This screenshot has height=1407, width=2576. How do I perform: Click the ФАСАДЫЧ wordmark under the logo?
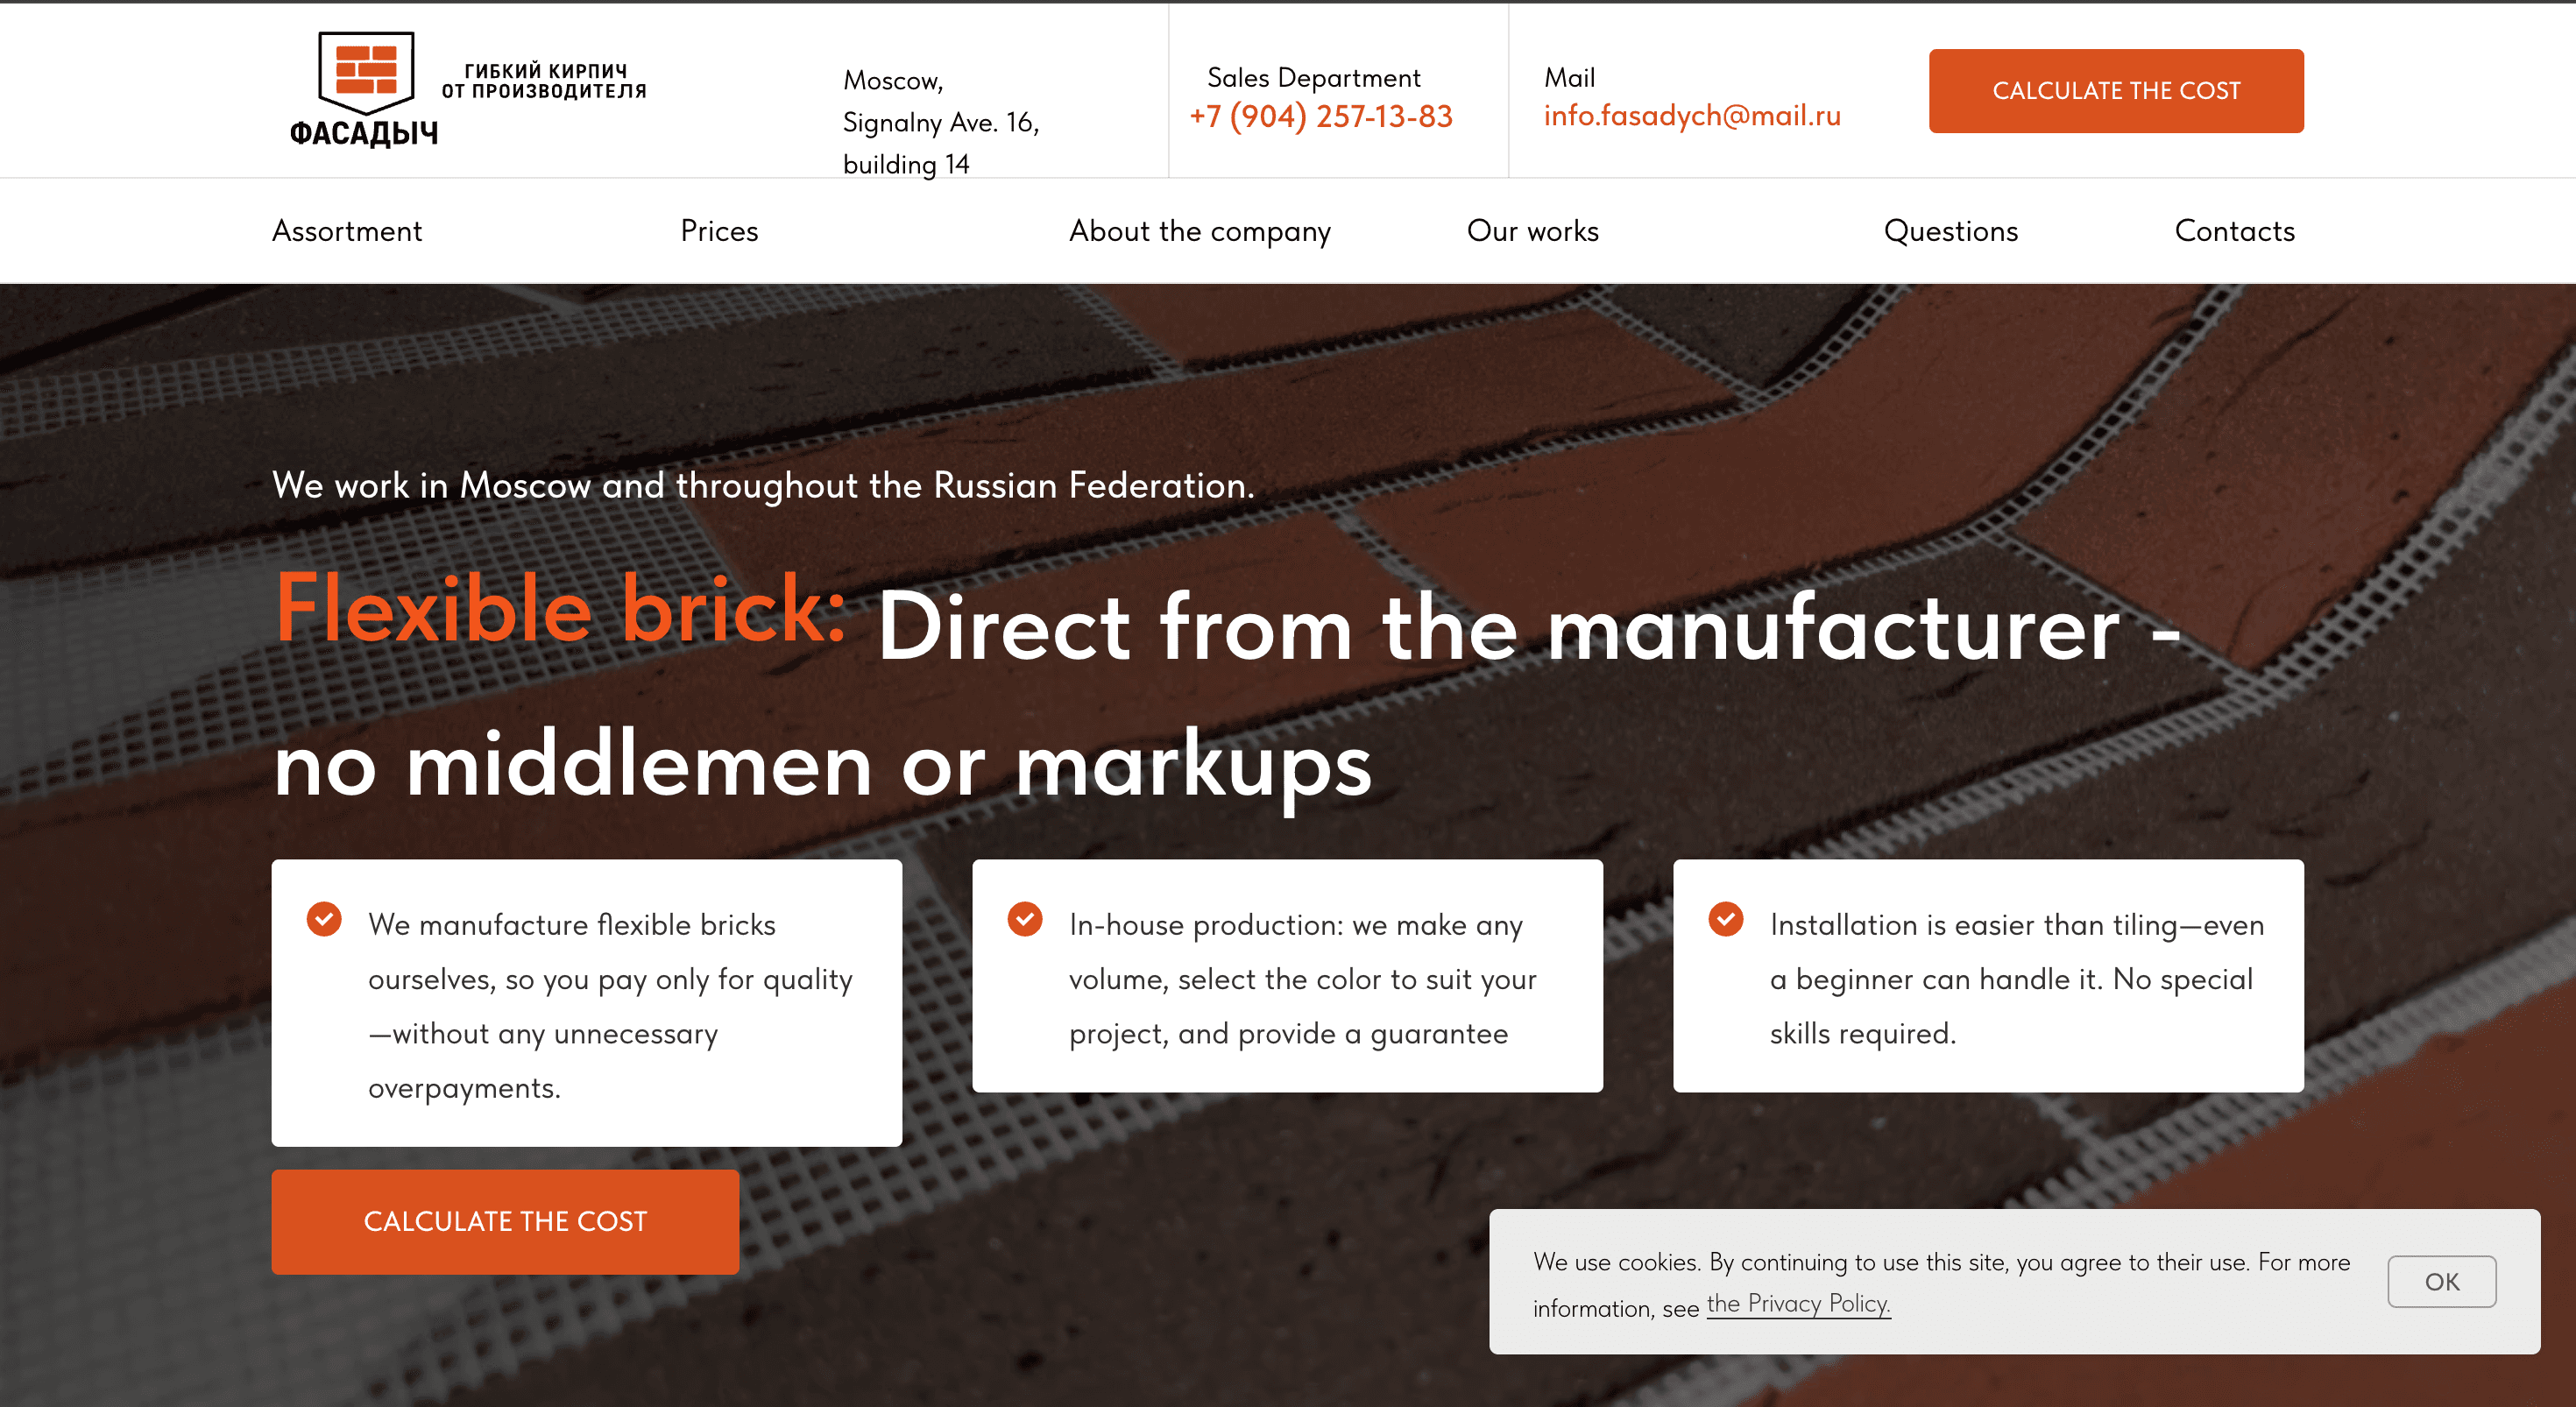(x=364, y=133)
